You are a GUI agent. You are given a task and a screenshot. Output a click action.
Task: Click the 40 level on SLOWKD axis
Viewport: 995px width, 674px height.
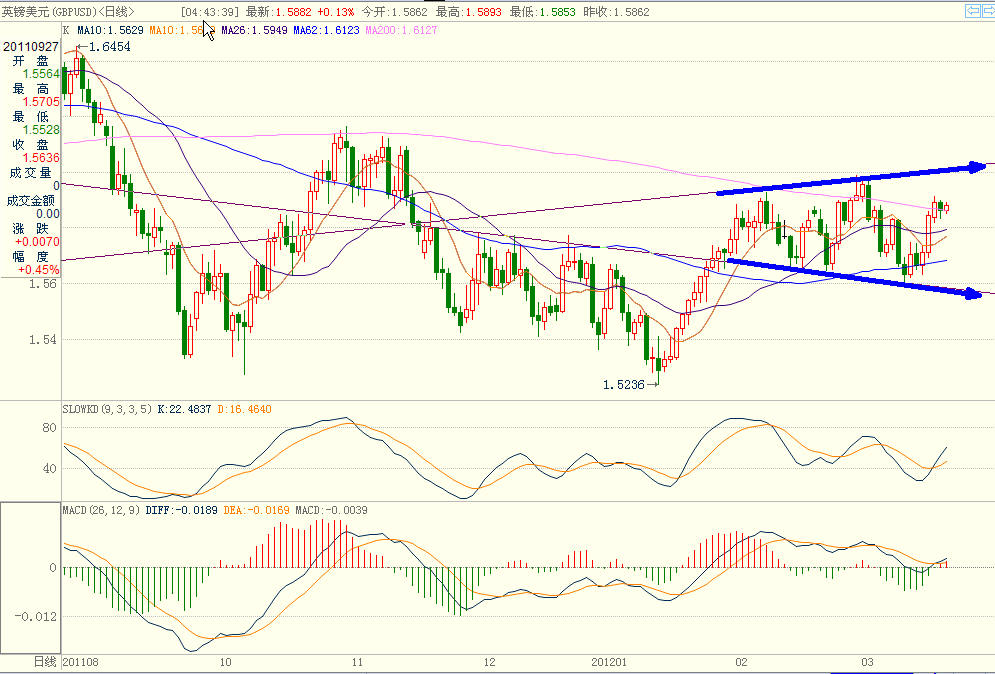click(x=49, y=469)
